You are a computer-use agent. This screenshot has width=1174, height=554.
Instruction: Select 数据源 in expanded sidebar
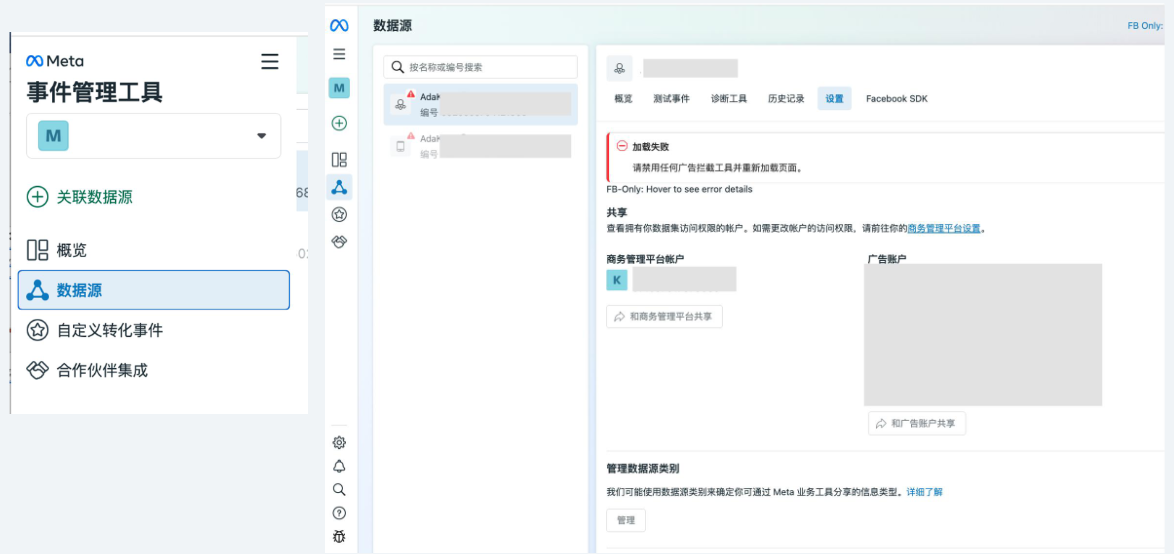[x=153, y=290]
